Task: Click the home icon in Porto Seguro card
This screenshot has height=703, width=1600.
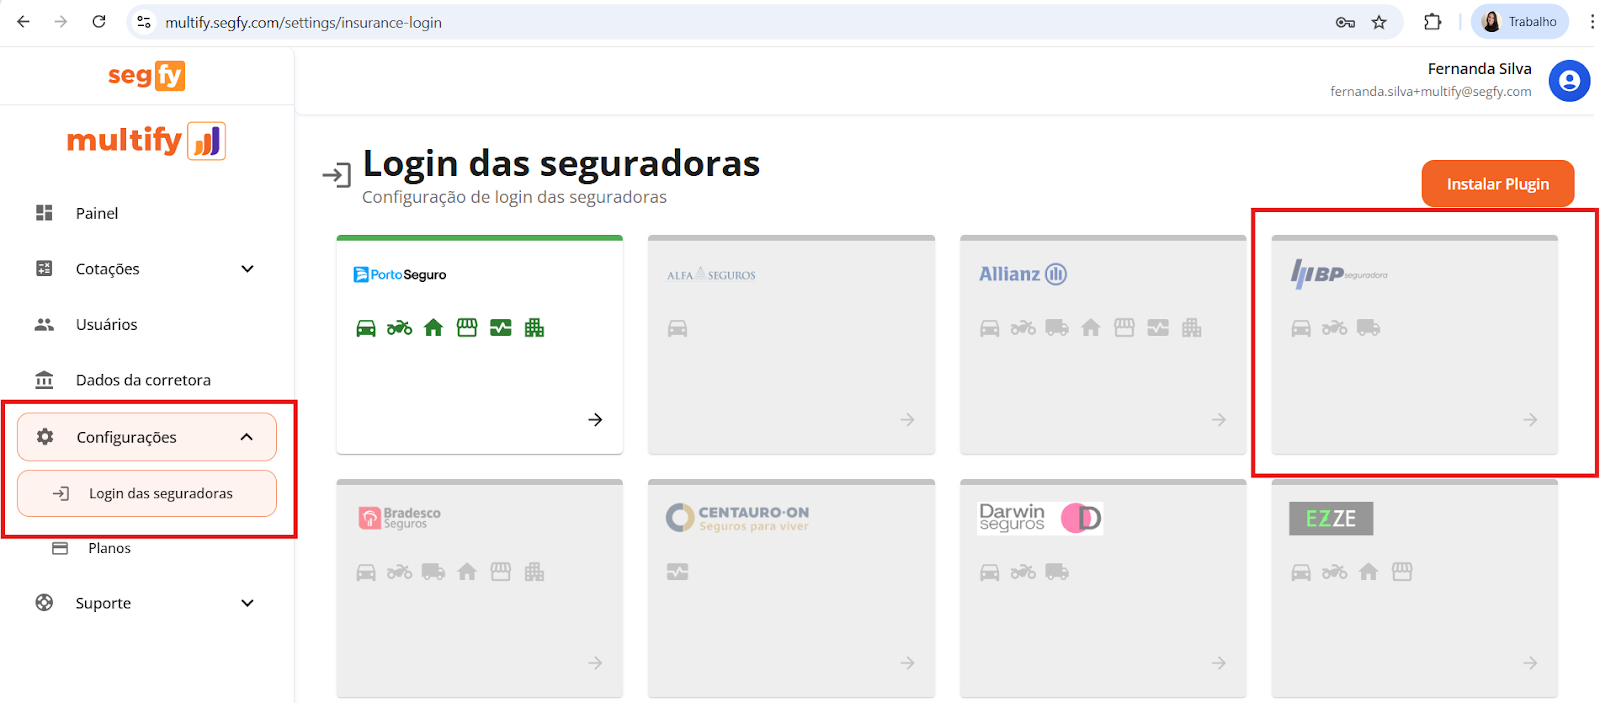Action: coord(433,328)
